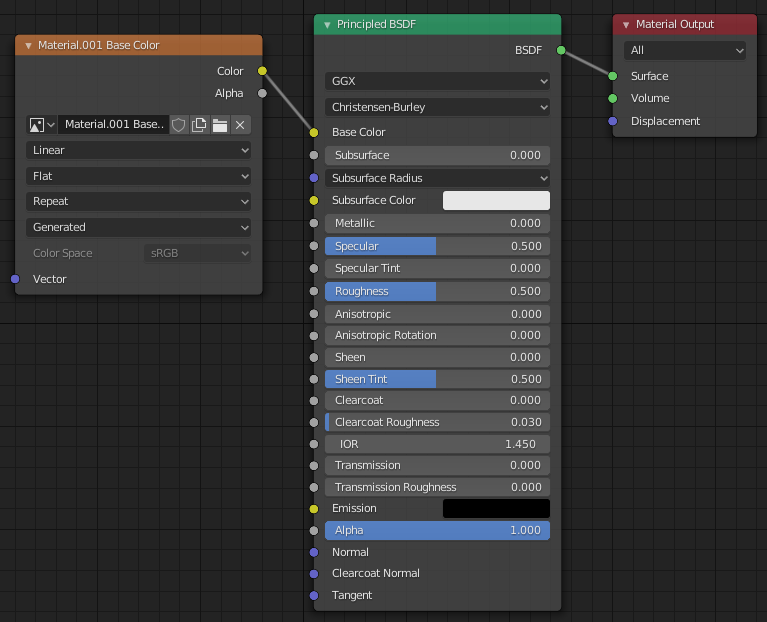This screenshot has height=622, width=767.
Task: Click the Transmission Roughness slider
Action: [x=437, y=487]
